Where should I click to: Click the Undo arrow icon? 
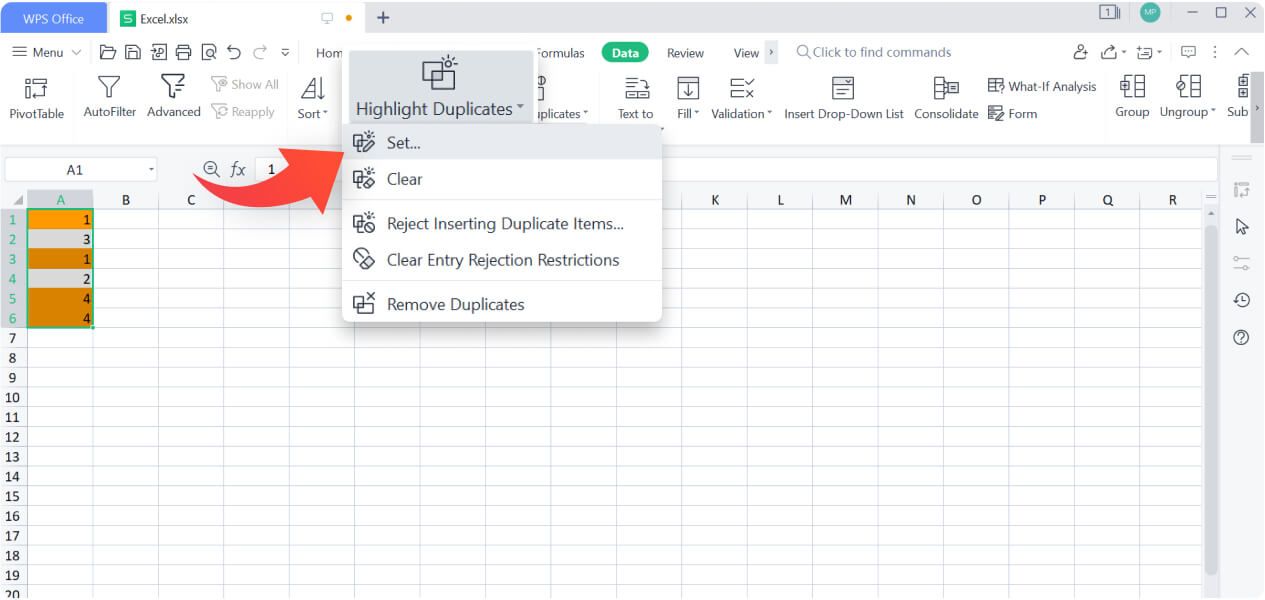coord(232,51)
